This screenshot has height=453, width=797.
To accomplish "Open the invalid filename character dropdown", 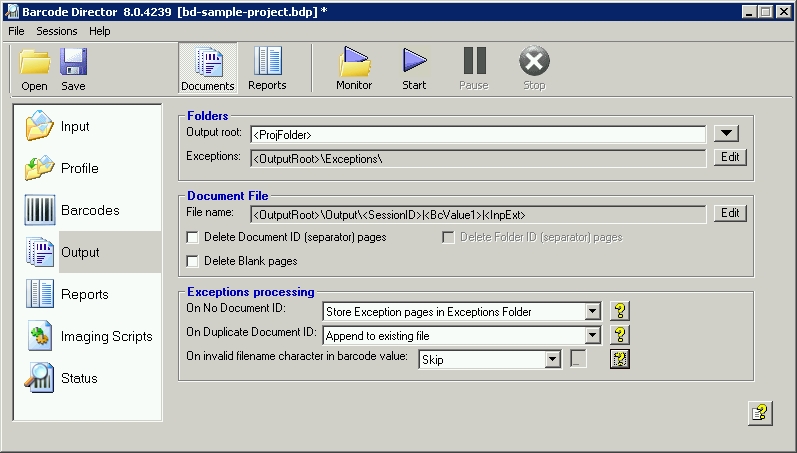I will [551, 359].
